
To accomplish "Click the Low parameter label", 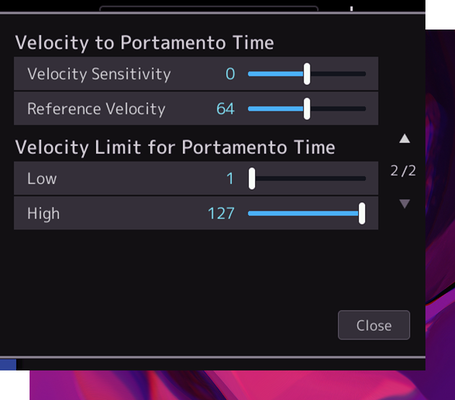I will pos(42,179).
